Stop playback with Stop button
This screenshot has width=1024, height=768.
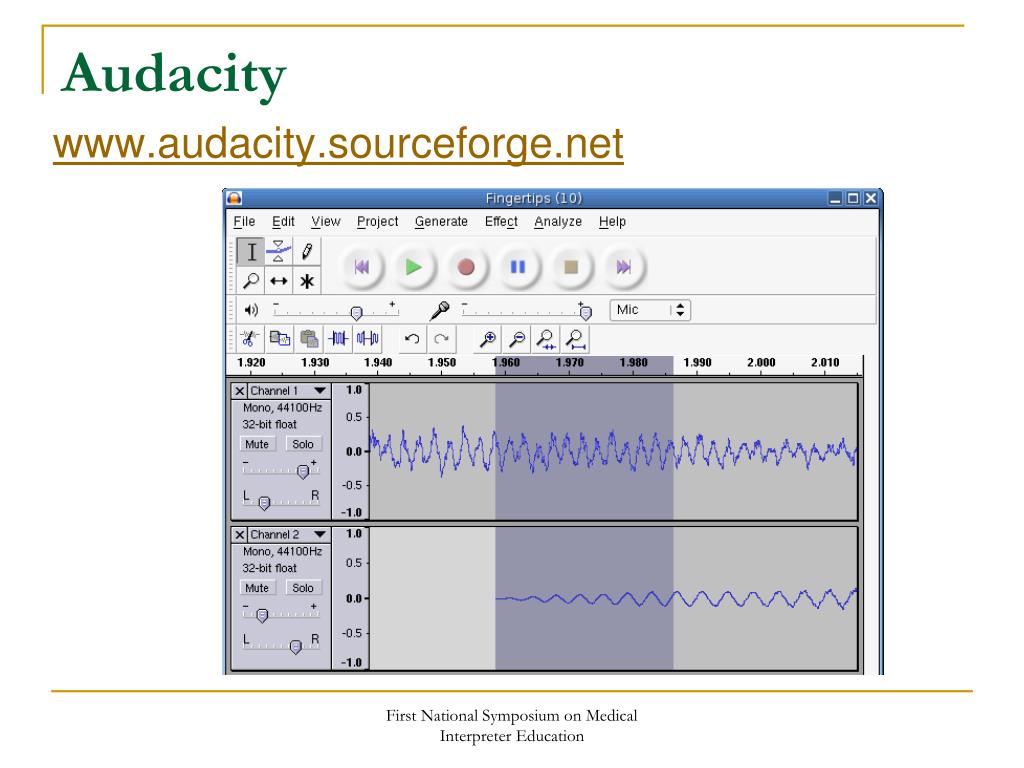pyautogui.click(x=571, y=266)
